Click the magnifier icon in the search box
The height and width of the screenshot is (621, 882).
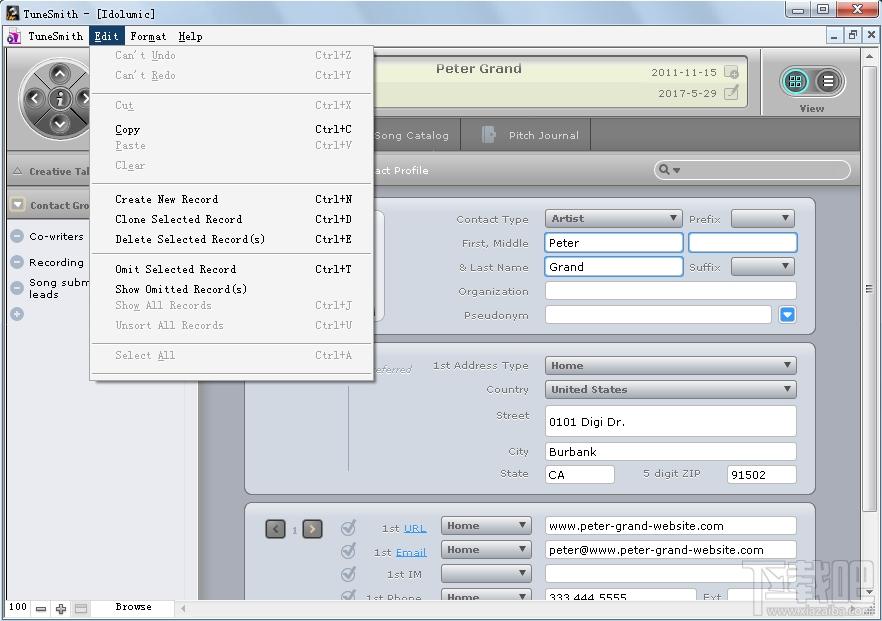[x=664, y=169]
